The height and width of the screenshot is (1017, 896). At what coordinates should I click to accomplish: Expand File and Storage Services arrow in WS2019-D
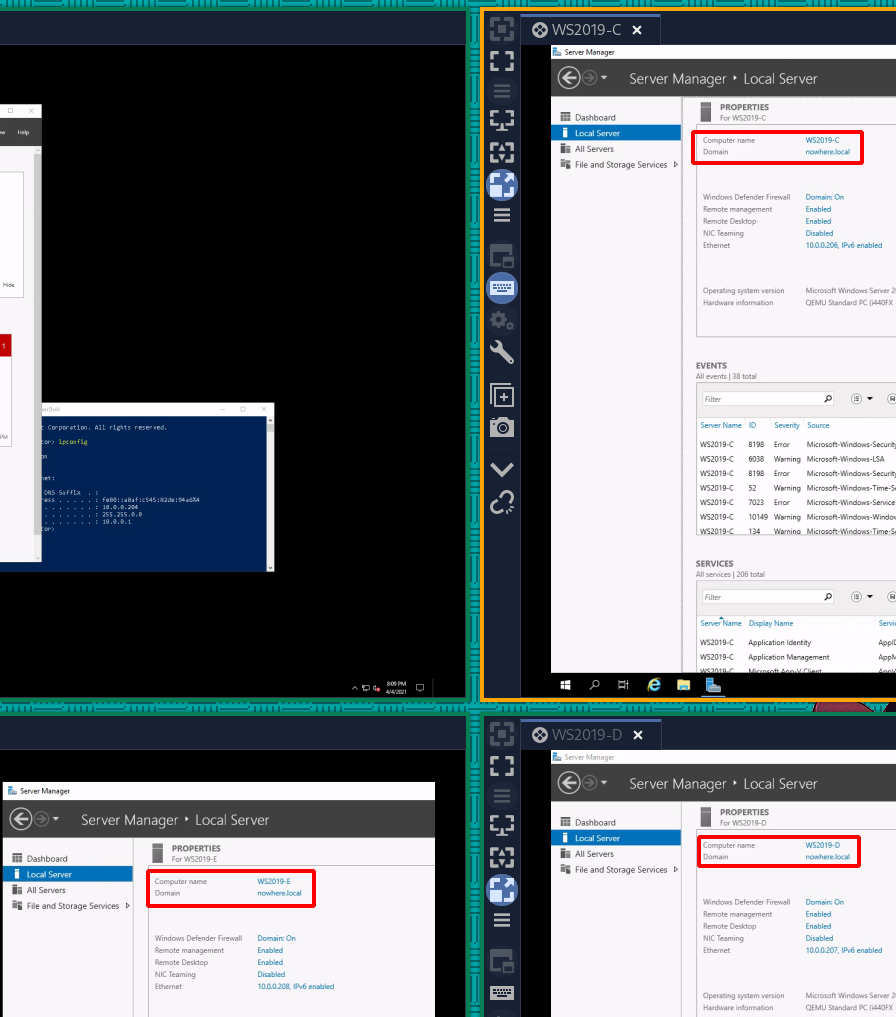pyautogui.click(x=676, y=870)
